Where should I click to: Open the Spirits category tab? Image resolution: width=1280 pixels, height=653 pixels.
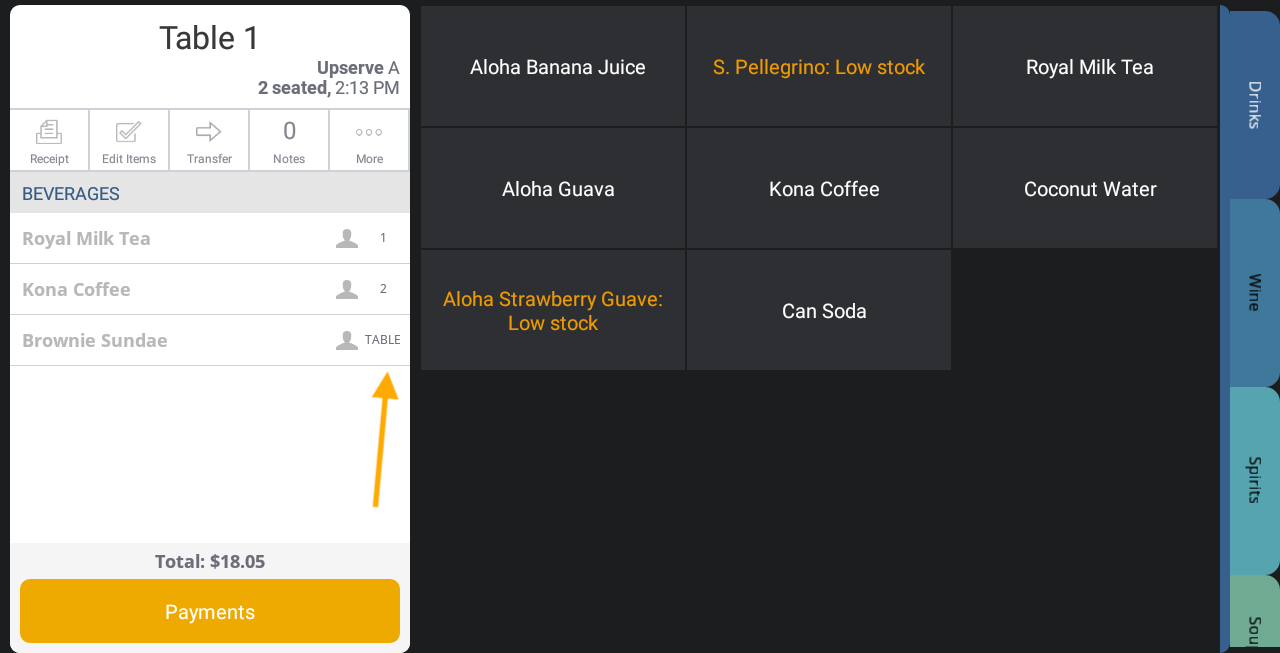click(x=1252, y=480)
